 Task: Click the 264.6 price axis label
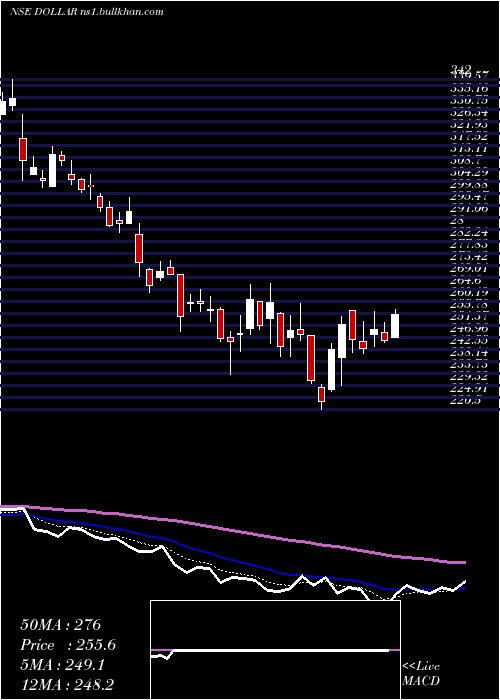[467, 281]
